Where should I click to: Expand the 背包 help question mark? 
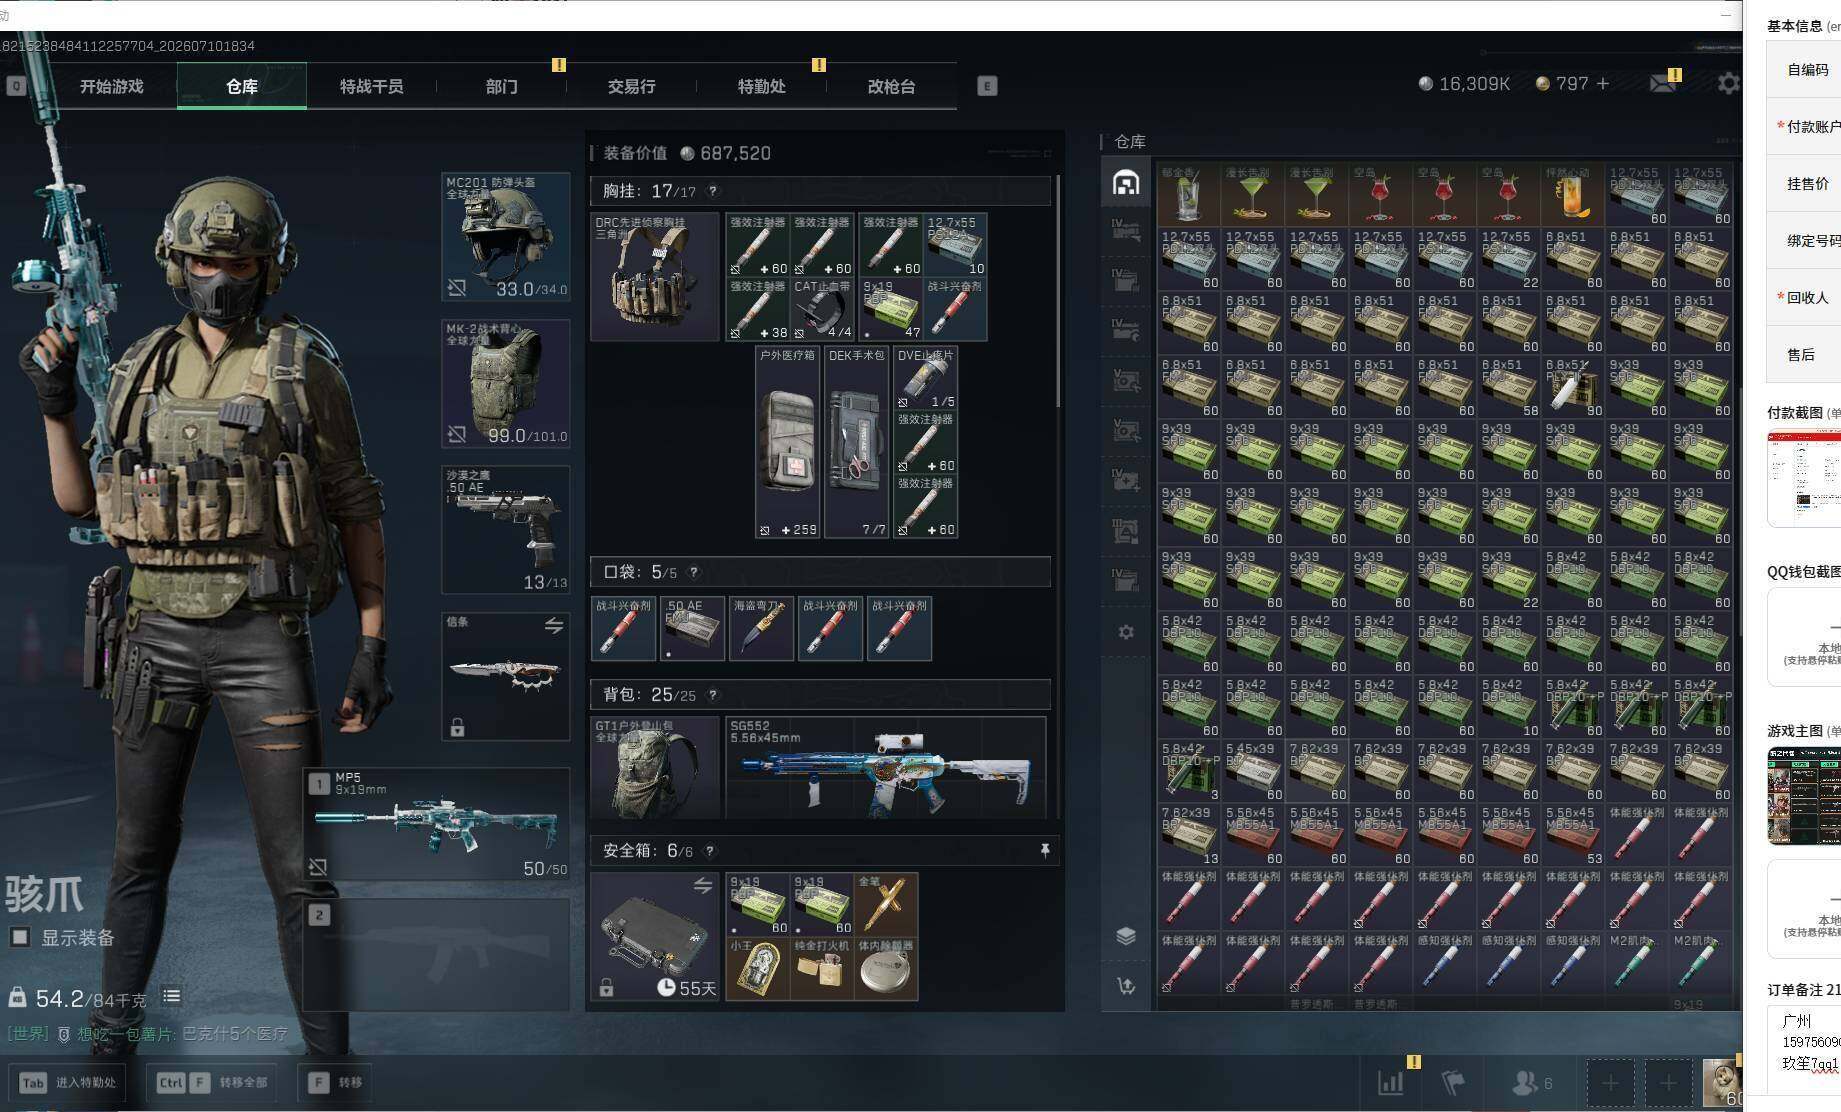713,695
